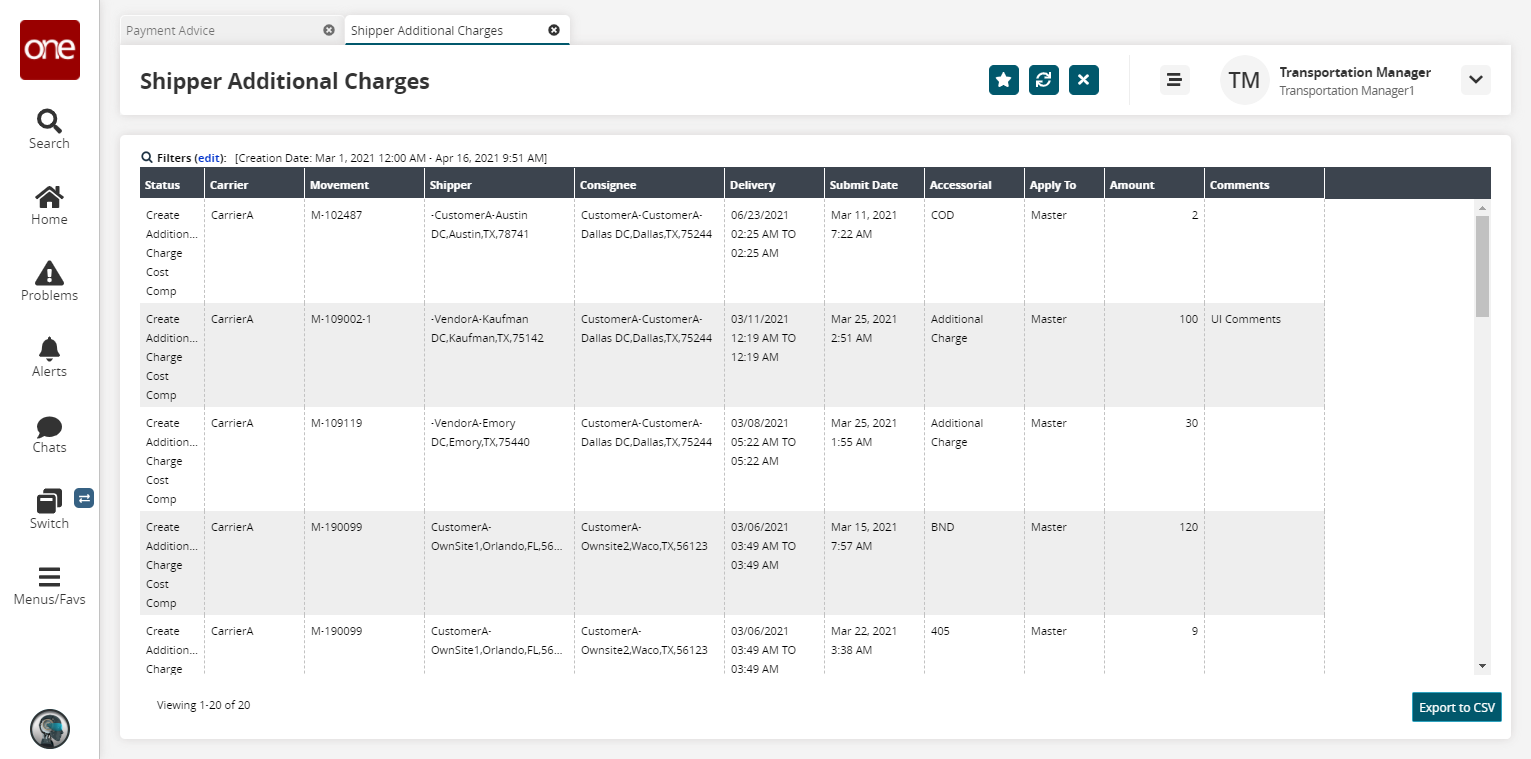
Task: Switch to the Payment Advice tab
Action: (171, 30)
